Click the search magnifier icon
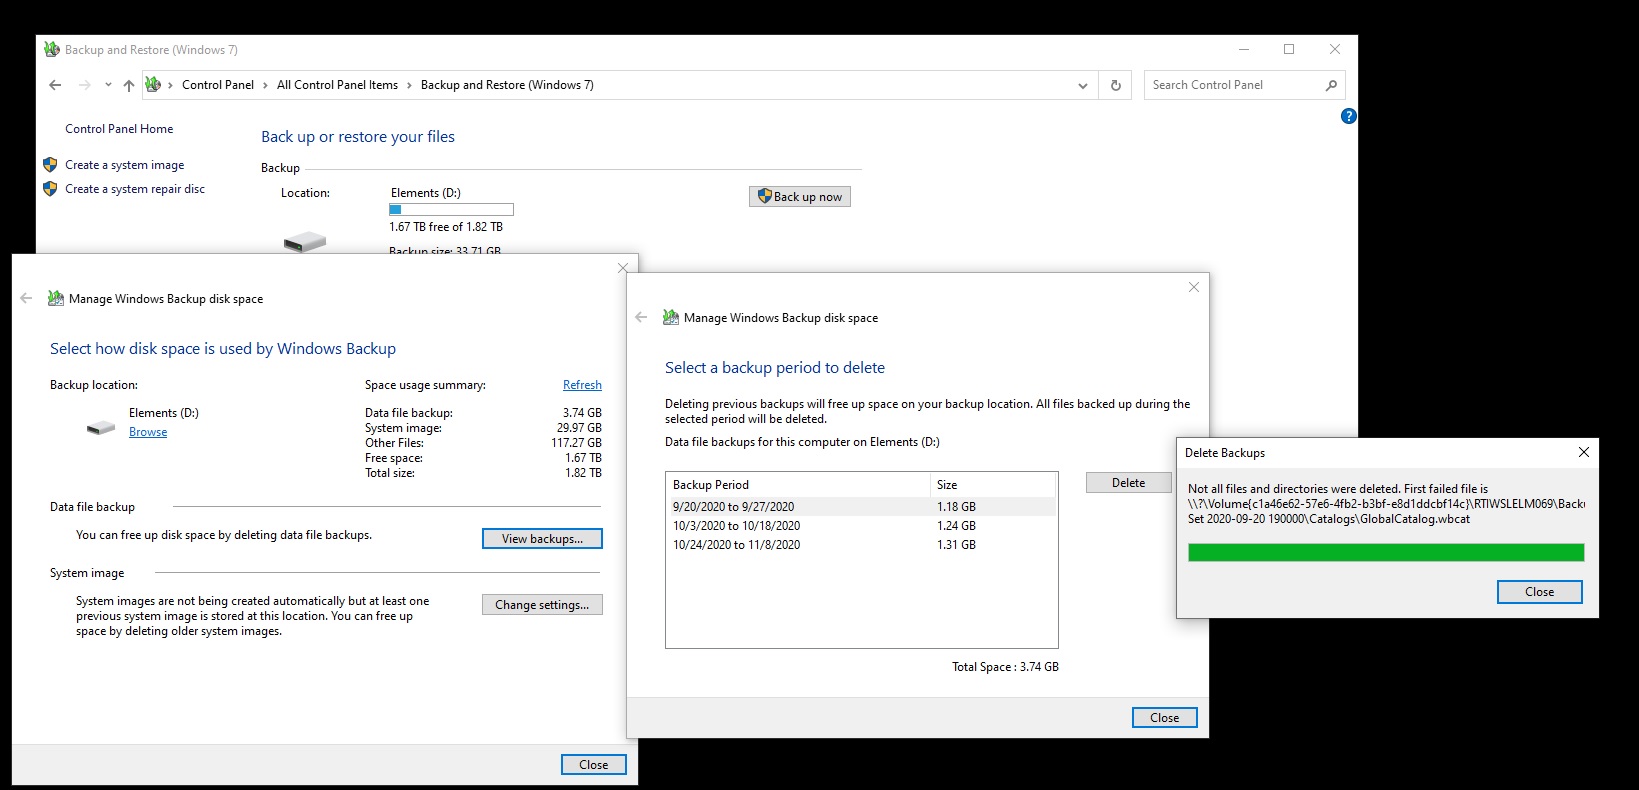The width and height of the screenshot is (1639, 790). tap(1331, 85)
